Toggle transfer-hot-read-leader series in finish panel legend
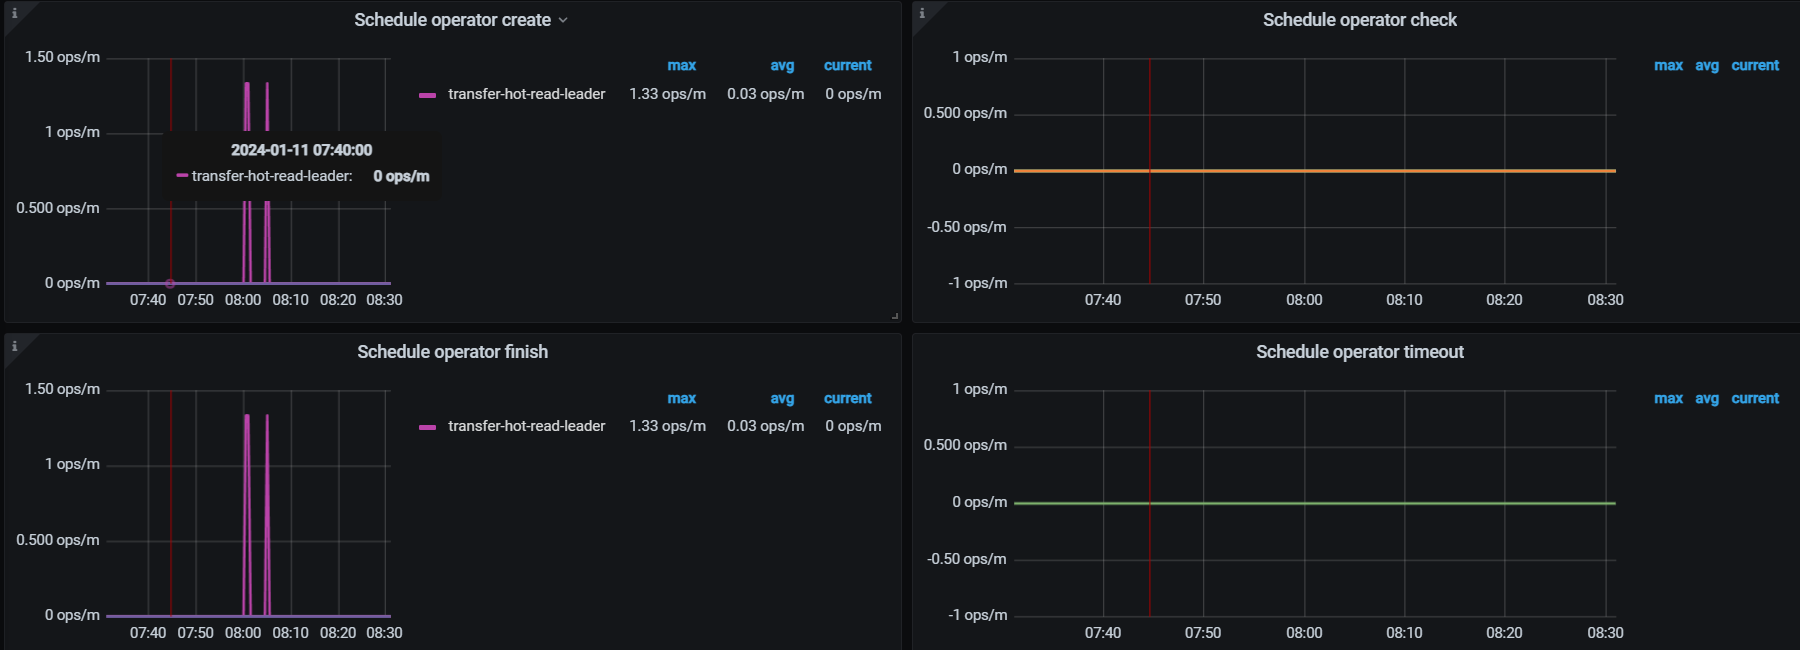This screenshot has height=650, width=1800. (x=526, y=426)
